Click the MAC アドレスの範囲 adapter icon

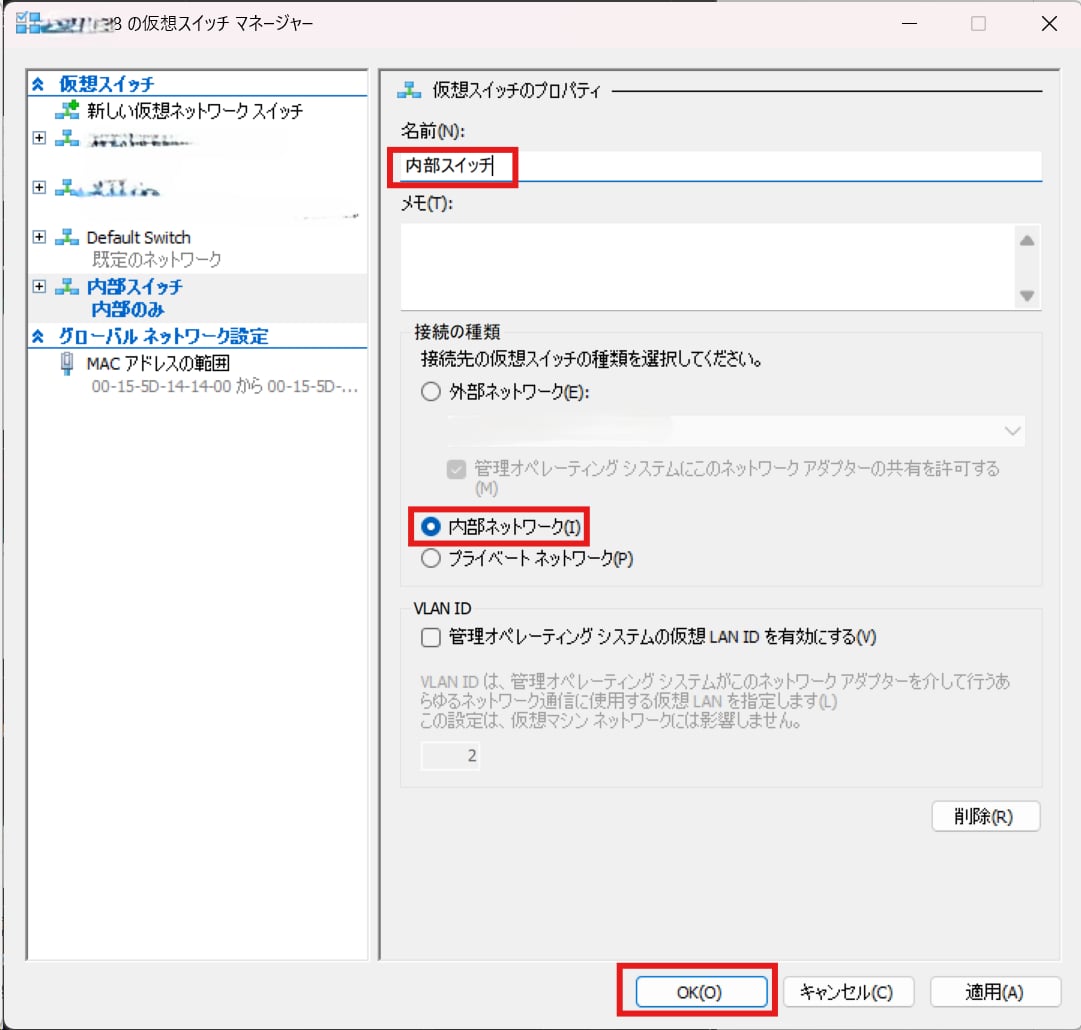point(67,363)
